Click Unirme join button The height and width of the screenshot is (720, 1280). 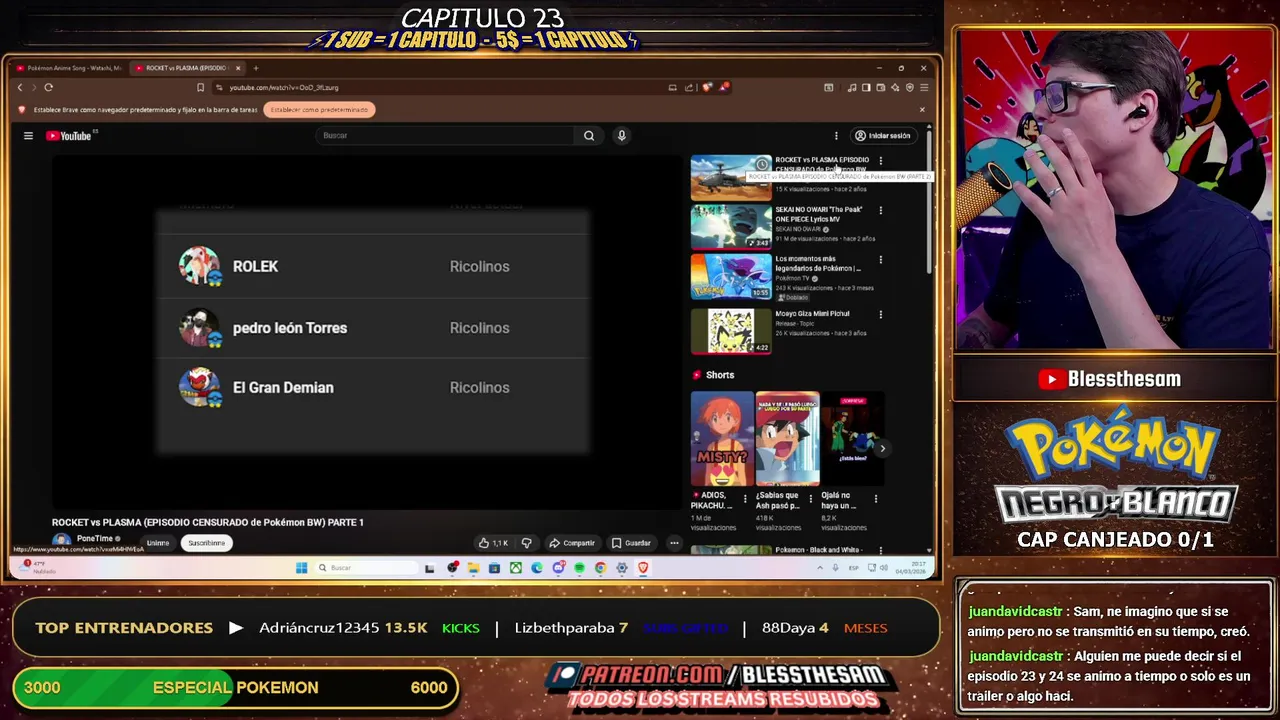[x=158, y=543]
